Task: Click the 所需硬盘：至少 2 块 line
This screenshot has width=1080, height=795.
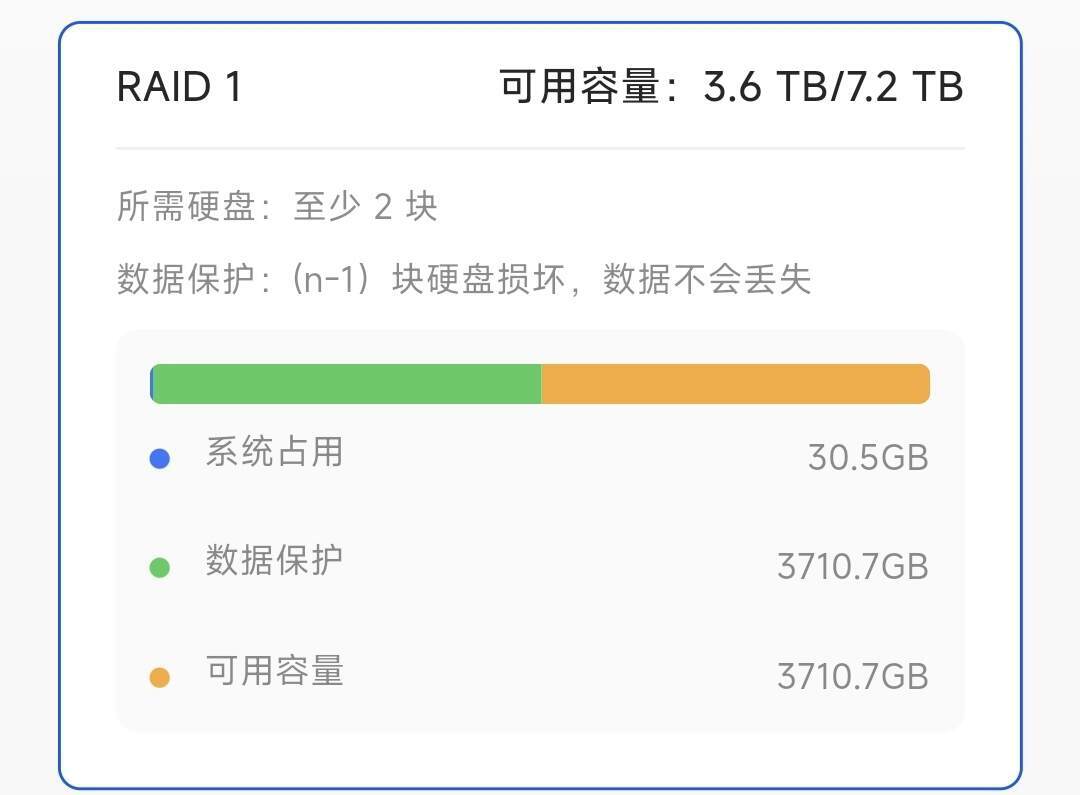Action: click(x=277, y=207)
